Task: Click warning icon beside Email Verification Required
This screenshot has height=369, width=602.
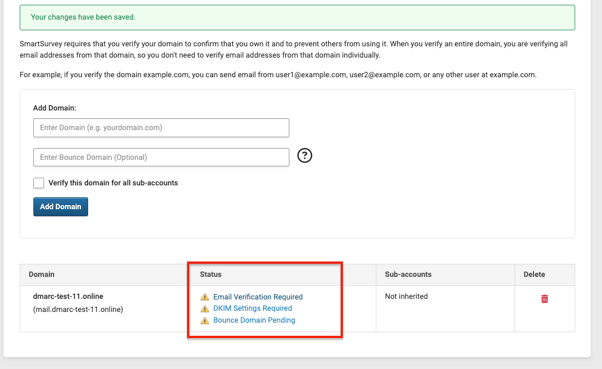Action: click(205, 297)
